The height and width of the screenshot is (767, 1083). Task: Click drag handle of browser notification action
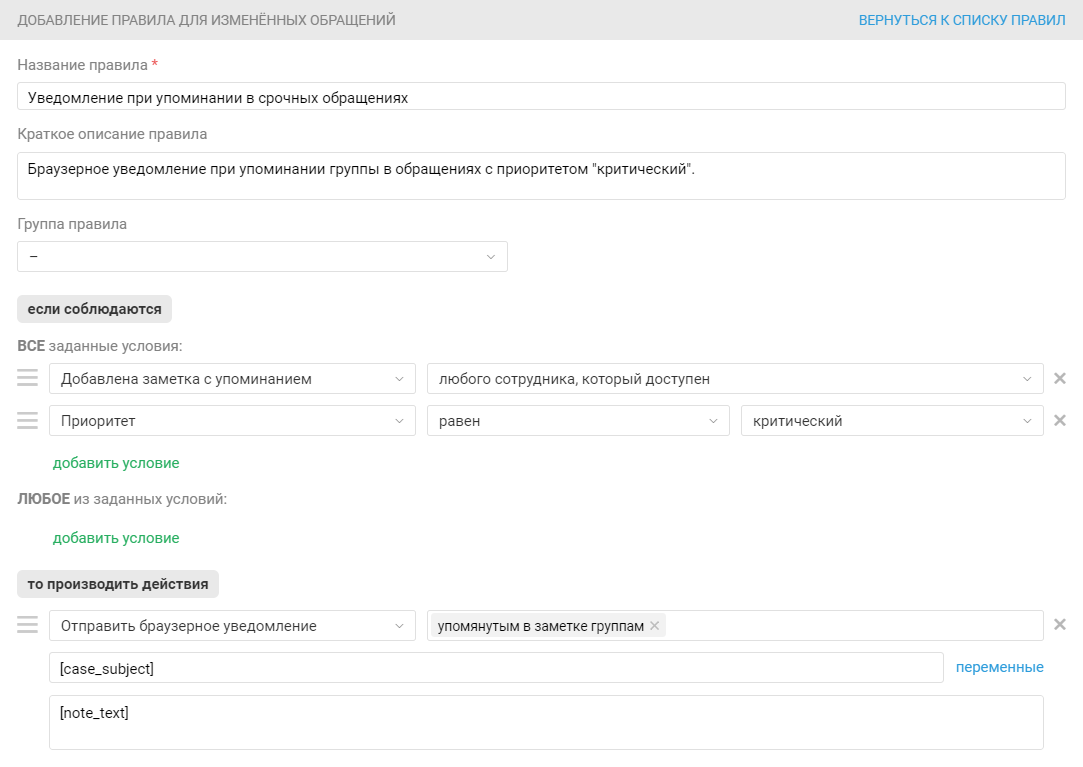[27, 625]
